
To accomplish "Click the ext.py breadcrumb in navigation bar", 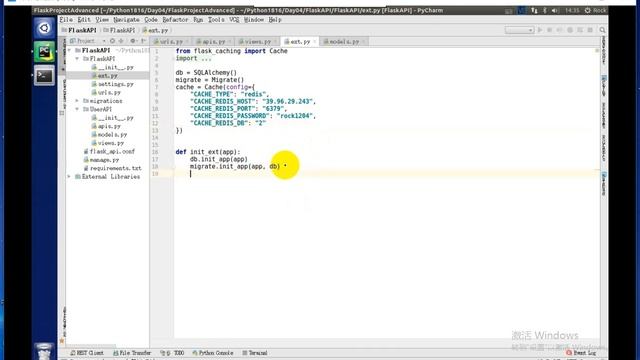I will 155,30.
